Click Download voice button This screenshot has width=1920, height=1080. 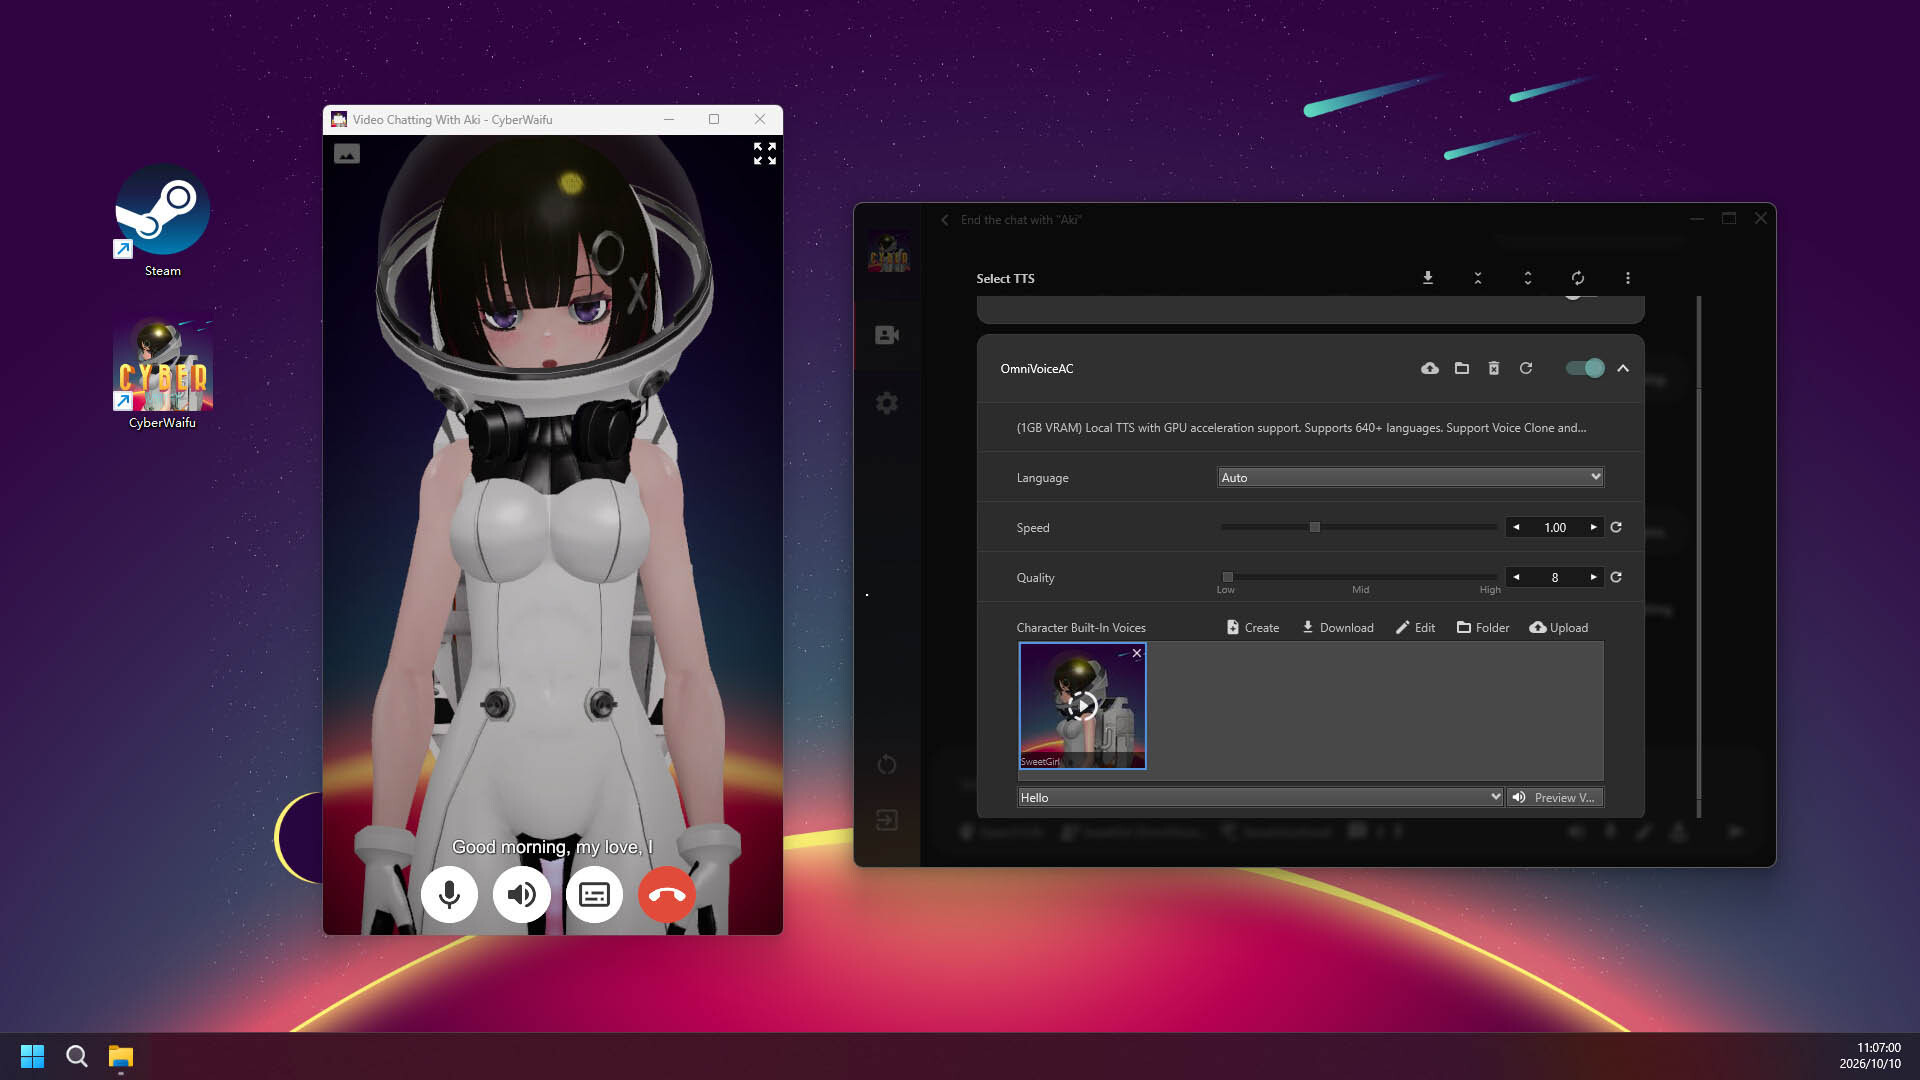[1337, 628]
